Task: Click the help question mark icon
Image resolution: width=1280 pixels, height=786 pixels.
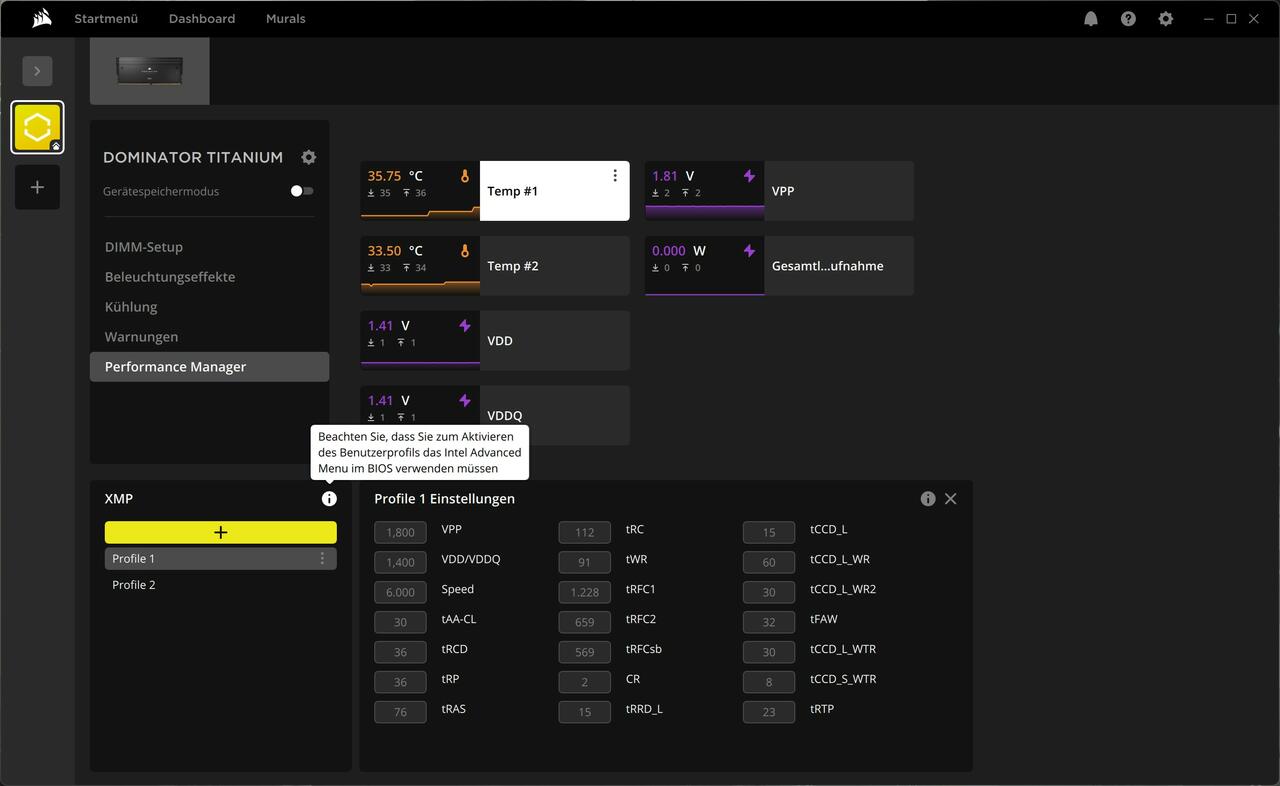Action: pyautogui.click(x=1128, y=19)
